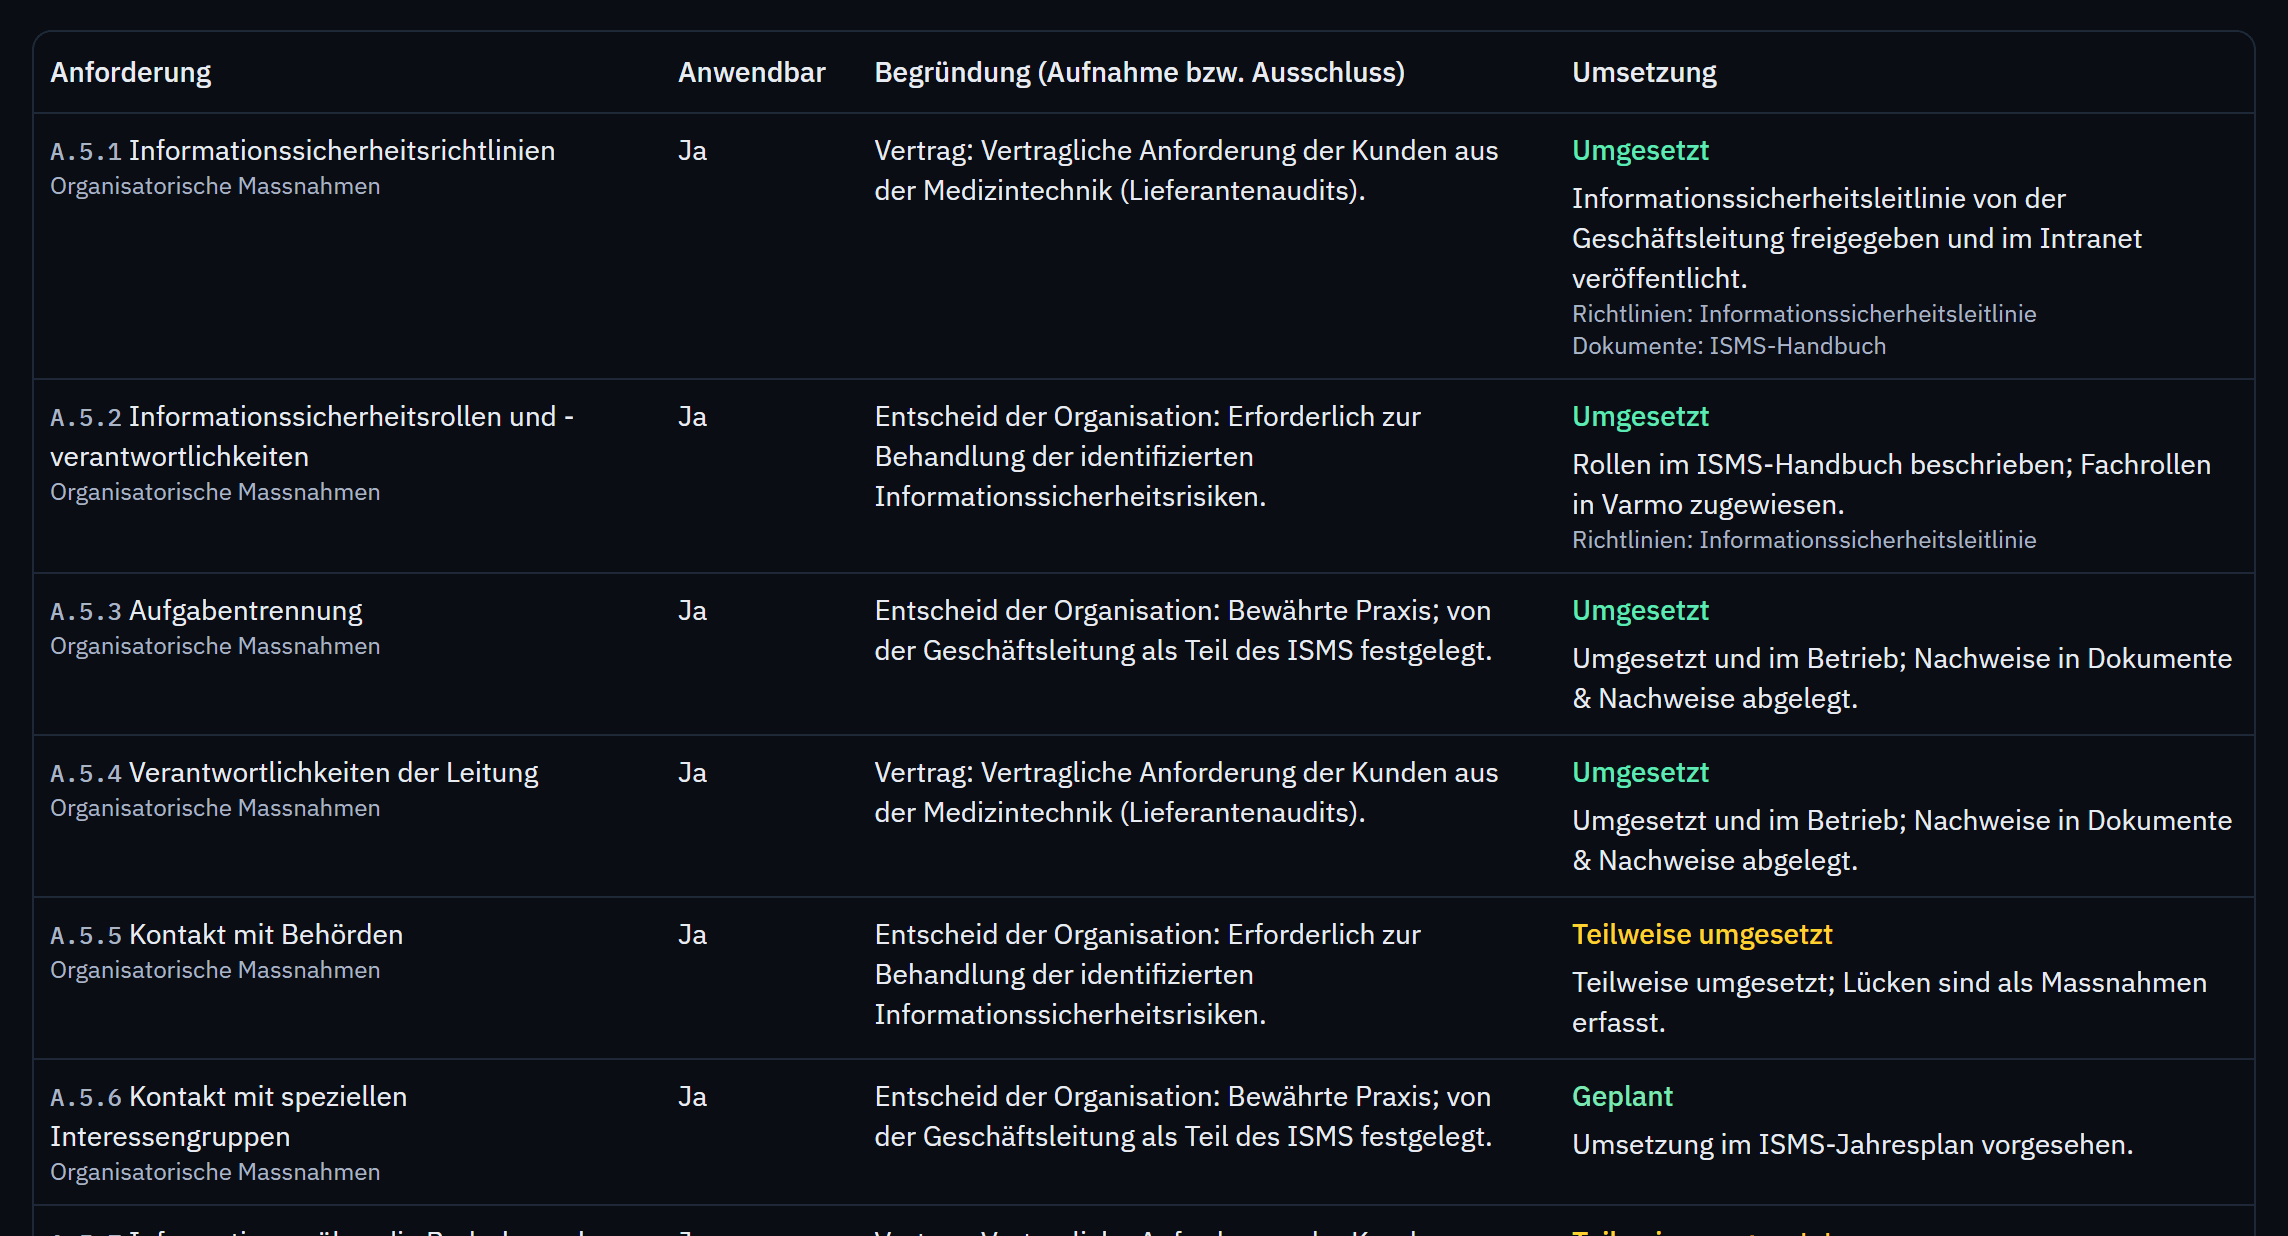Select requirement A.5.2 Informationssicherheitsrollen und -verantwortlichkeiten
This screenshot has height=1236, width=2288.
point(312,437)
